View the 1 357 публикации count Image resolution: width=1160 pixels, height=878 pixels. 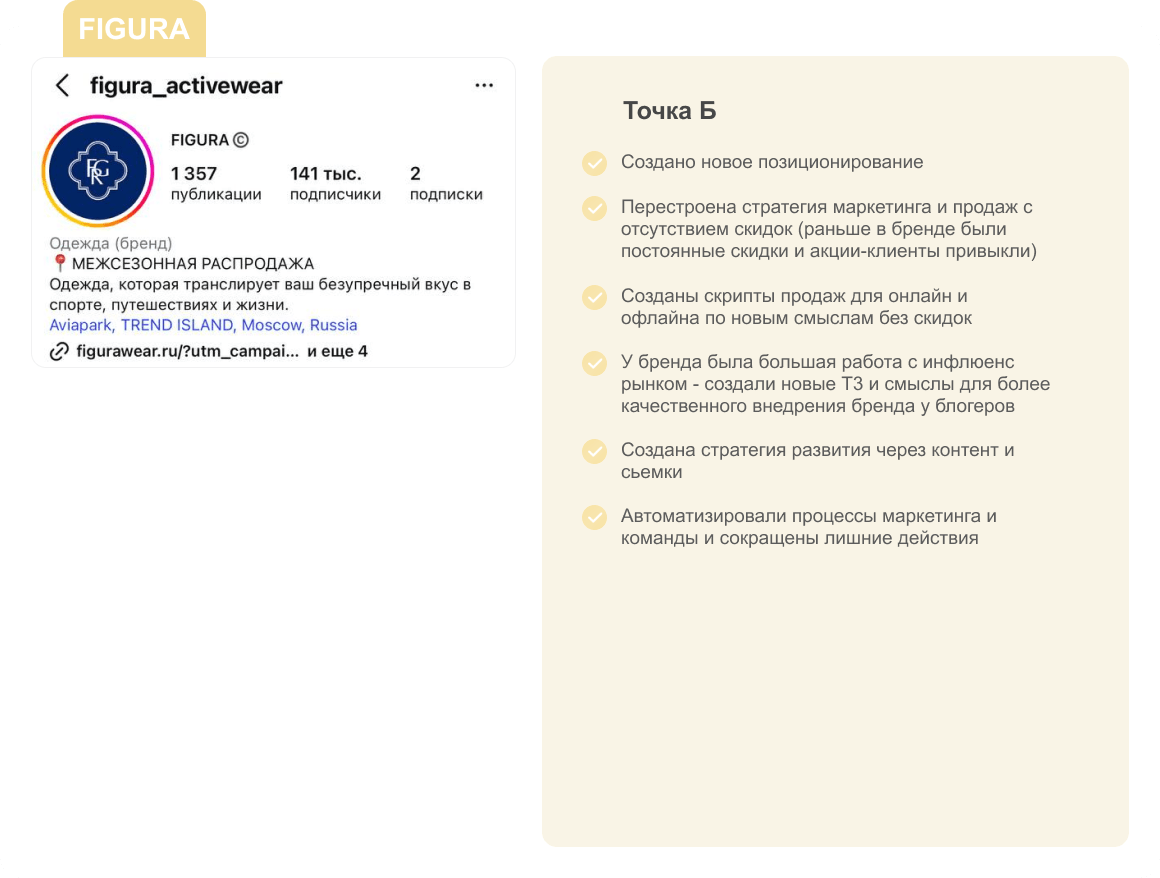[215, 183]
